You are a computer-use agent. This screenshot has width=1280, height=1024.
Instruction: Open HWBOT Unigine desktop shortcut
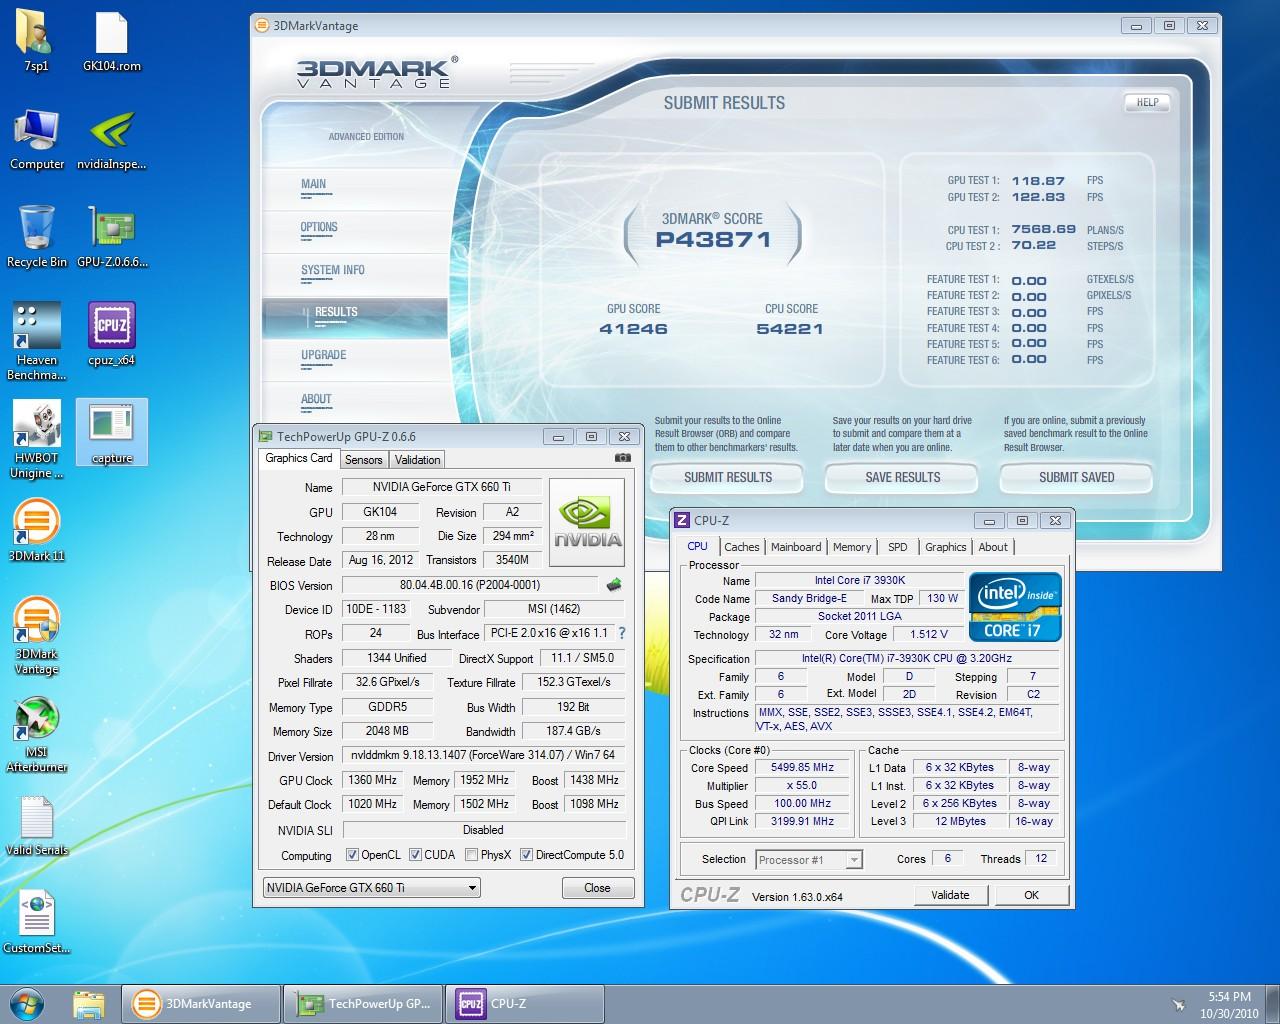tap(37, 439)
